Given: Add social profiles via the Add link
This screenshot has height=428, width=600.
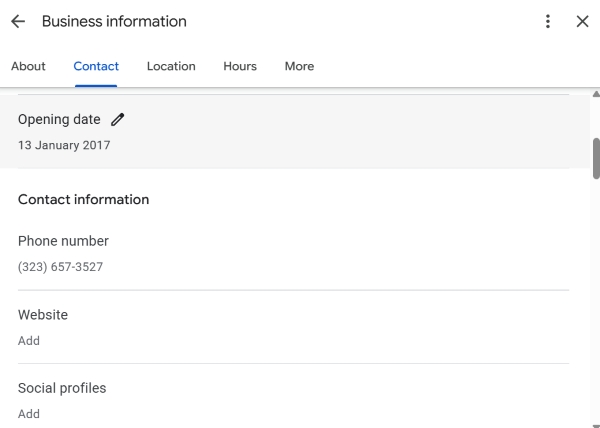Looking at the screenshot, I should point(29,414).
